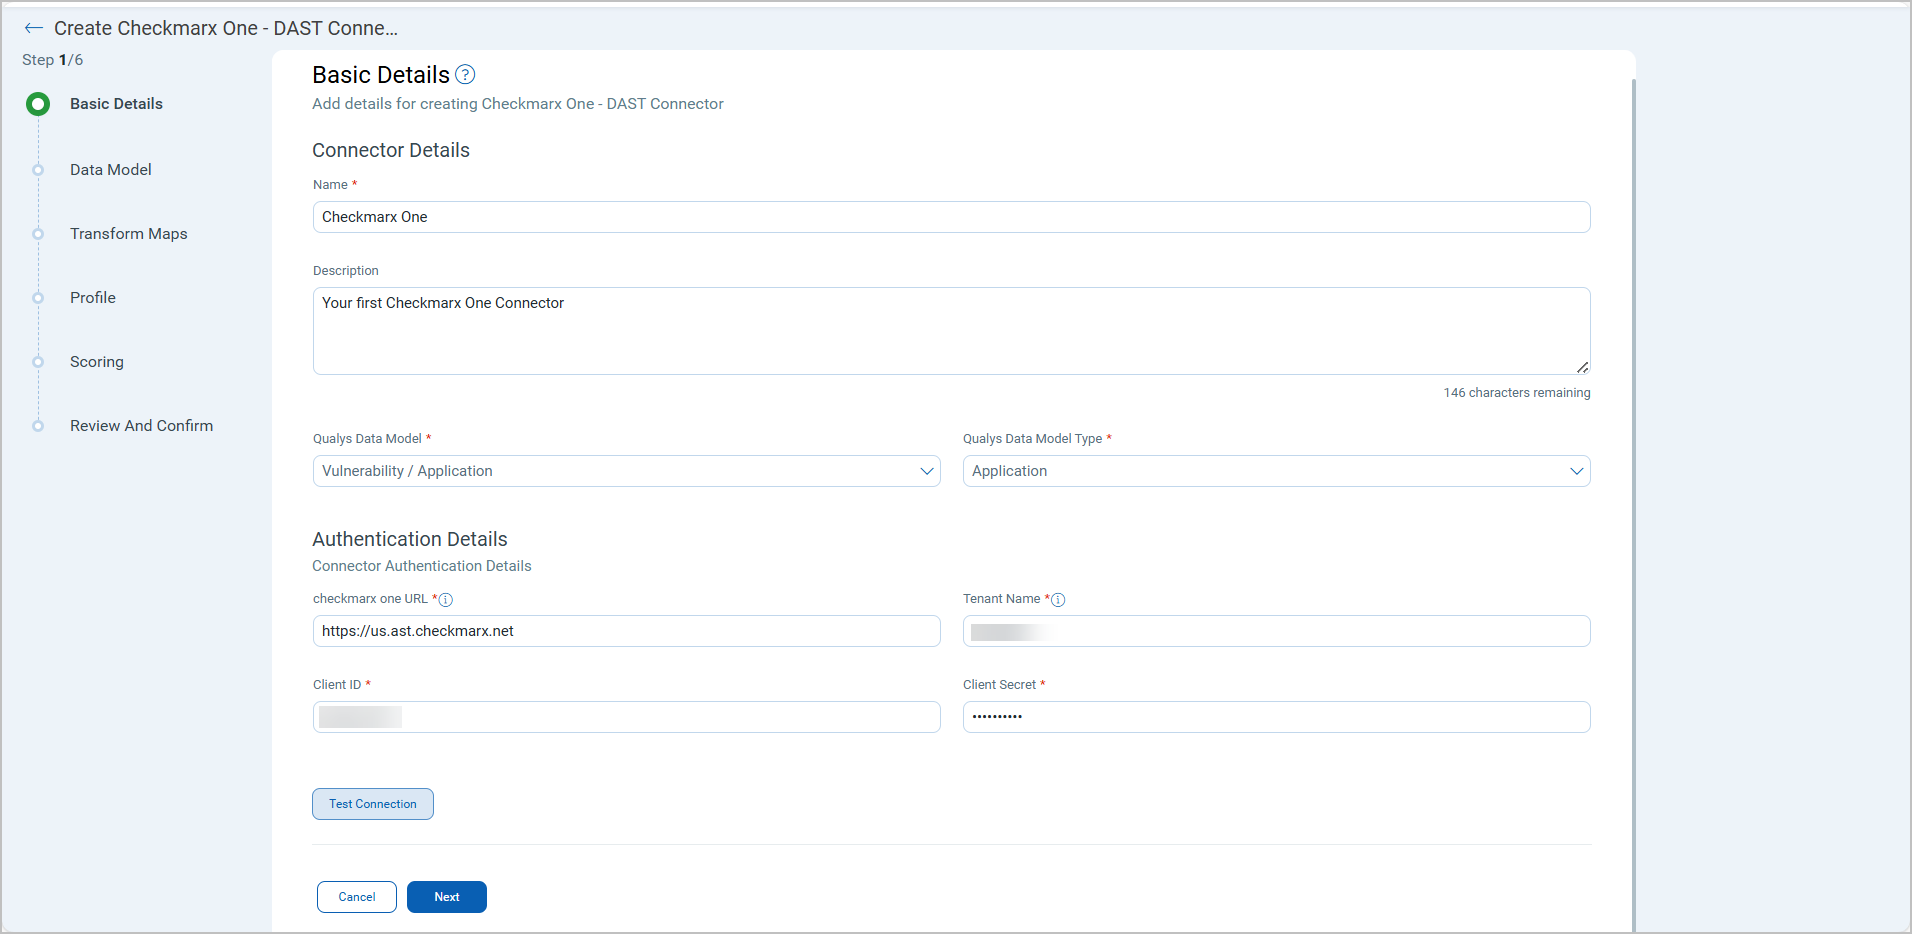Switch to the Scoring step
The height and width of the screenshot is (934, 1912).
97,362
